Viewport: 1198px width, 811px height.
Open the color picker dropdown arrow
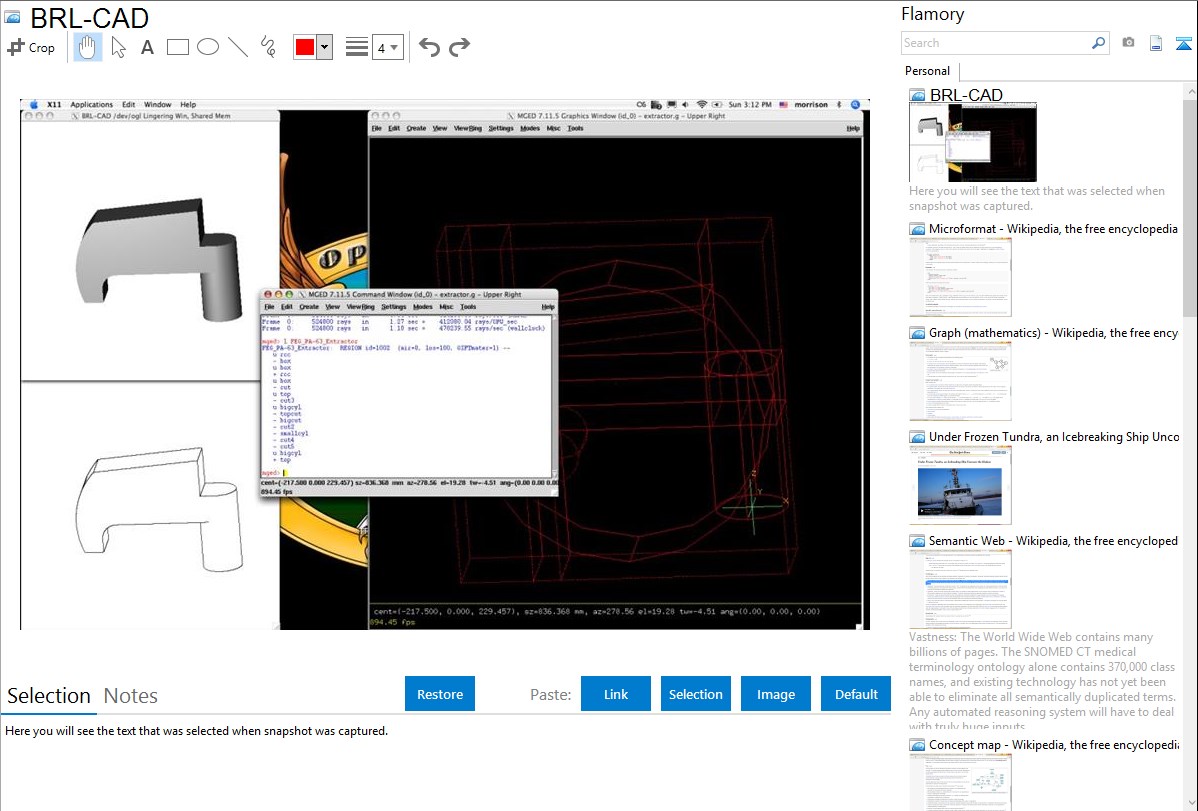(x=324, y=47)
